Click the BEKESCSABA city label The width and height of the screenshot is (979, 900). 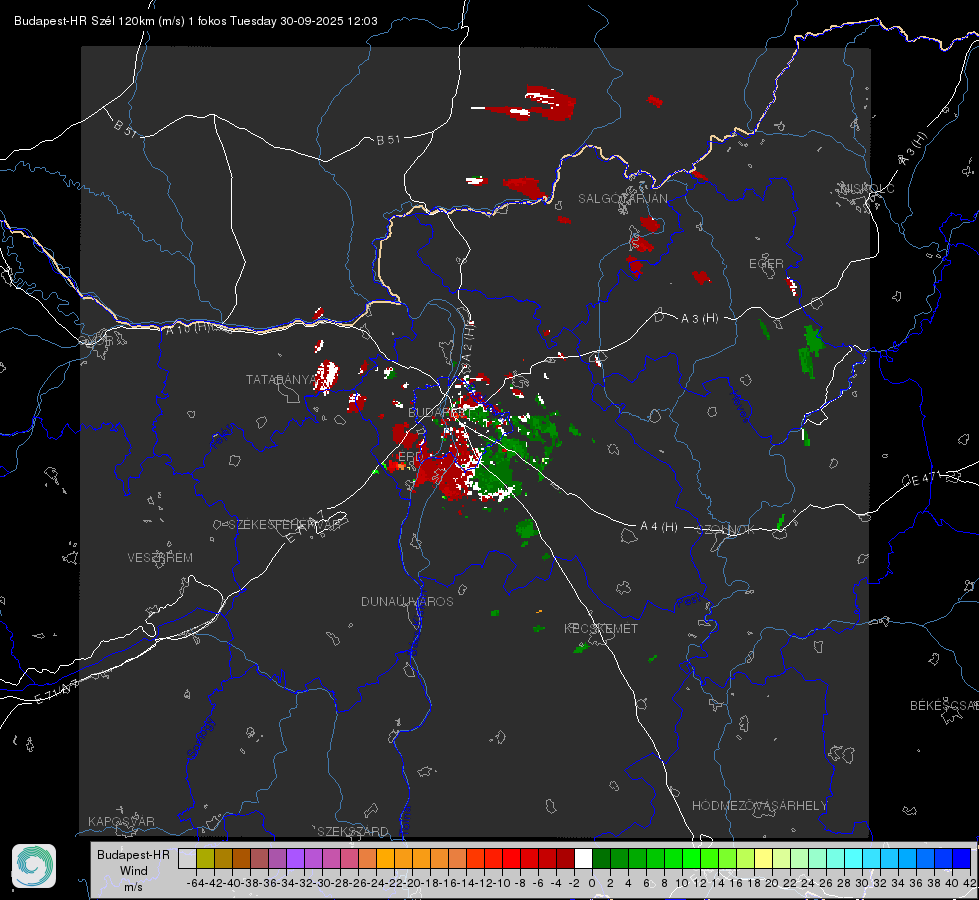point(944,706)
